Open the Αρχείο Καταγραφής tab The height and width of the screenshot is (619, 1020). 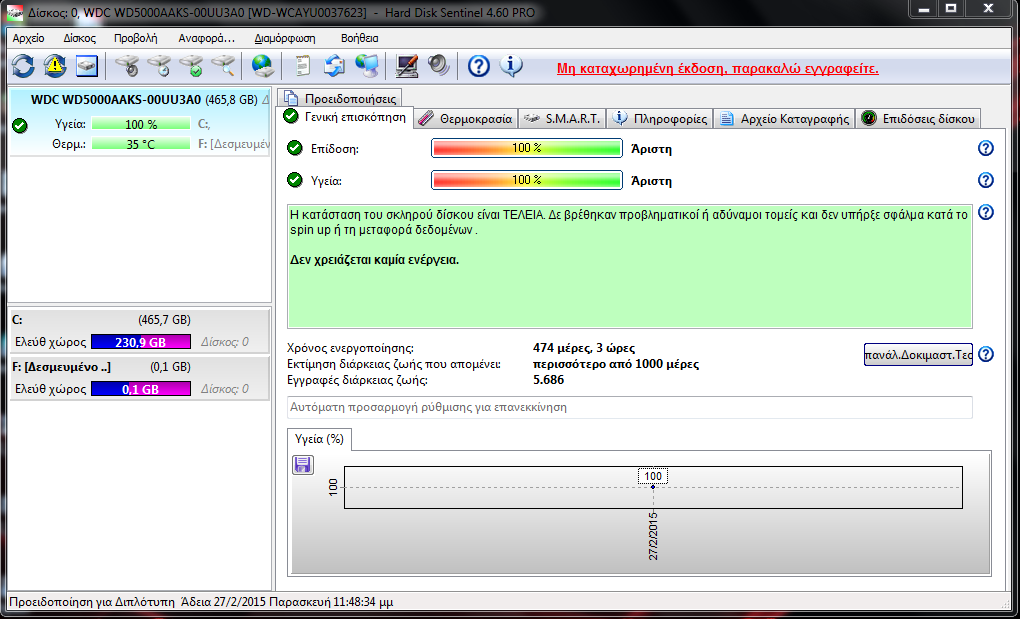coord(785,119)
